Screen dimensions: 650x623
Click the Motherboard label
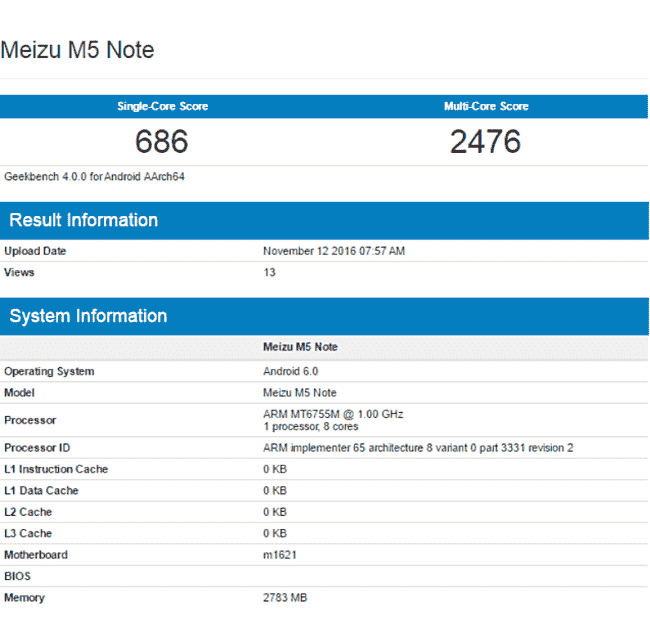click(36, 555)
